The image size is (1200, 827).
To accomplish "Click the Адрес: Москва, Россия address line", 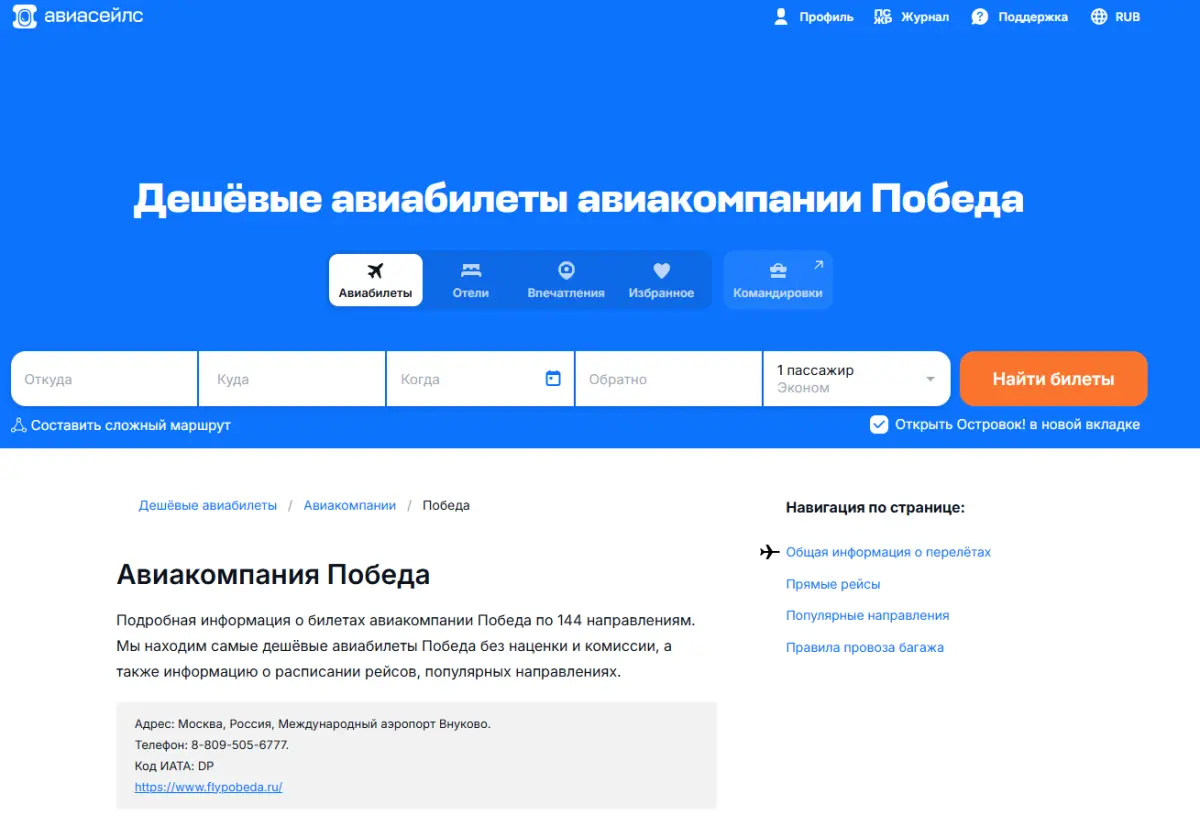I will 312,724.
